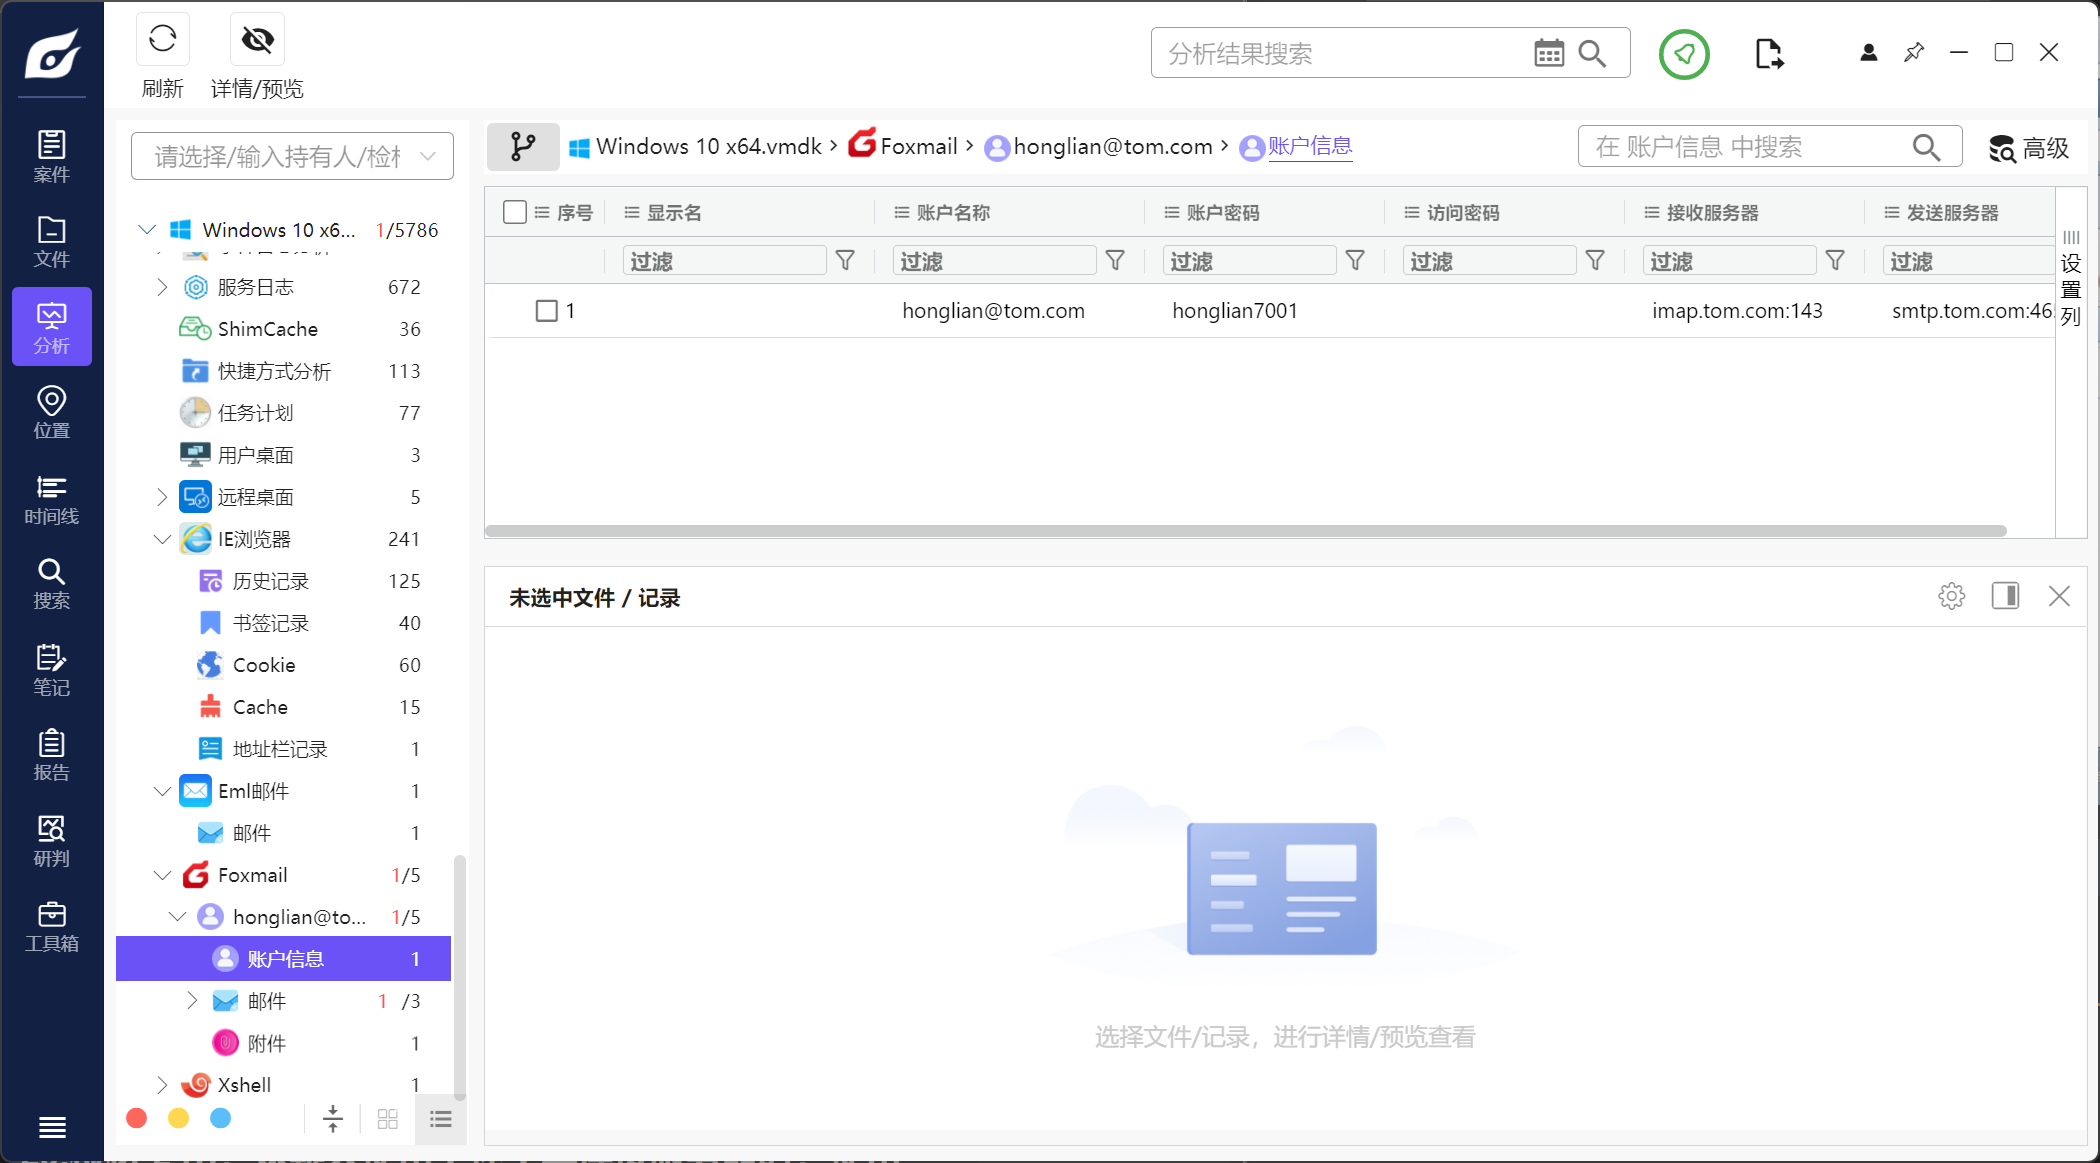This screenshot has width=2100, height=1163.
Task: Click the branch tree icon button
Action: (x=523, y=147)
